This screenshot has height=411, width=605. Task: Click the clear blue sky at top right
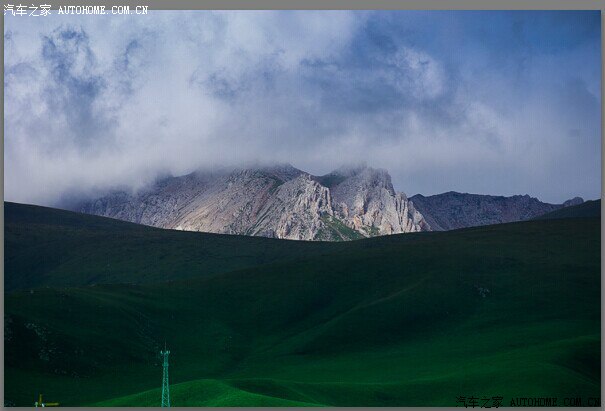(560, 40)
